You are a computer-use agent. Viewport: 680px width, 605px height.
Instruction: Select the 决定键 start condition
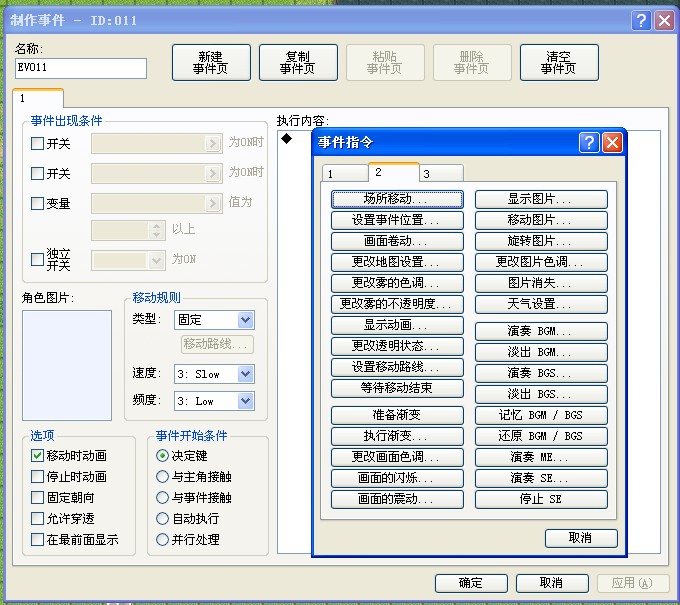pyautogui.click(x=162, y=455)
